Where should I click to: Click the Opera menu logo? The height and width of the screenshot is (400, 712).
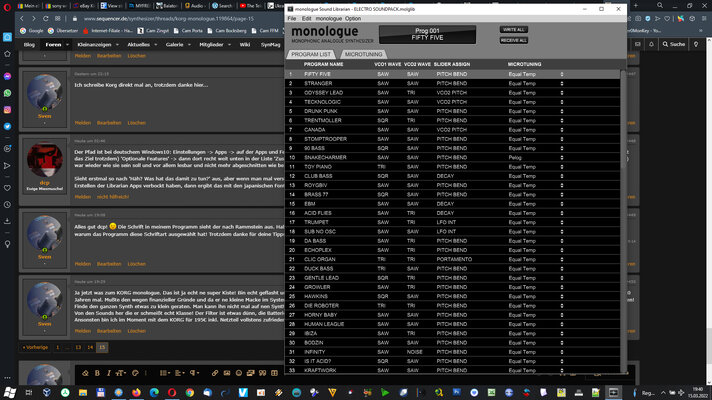(7, 7)
